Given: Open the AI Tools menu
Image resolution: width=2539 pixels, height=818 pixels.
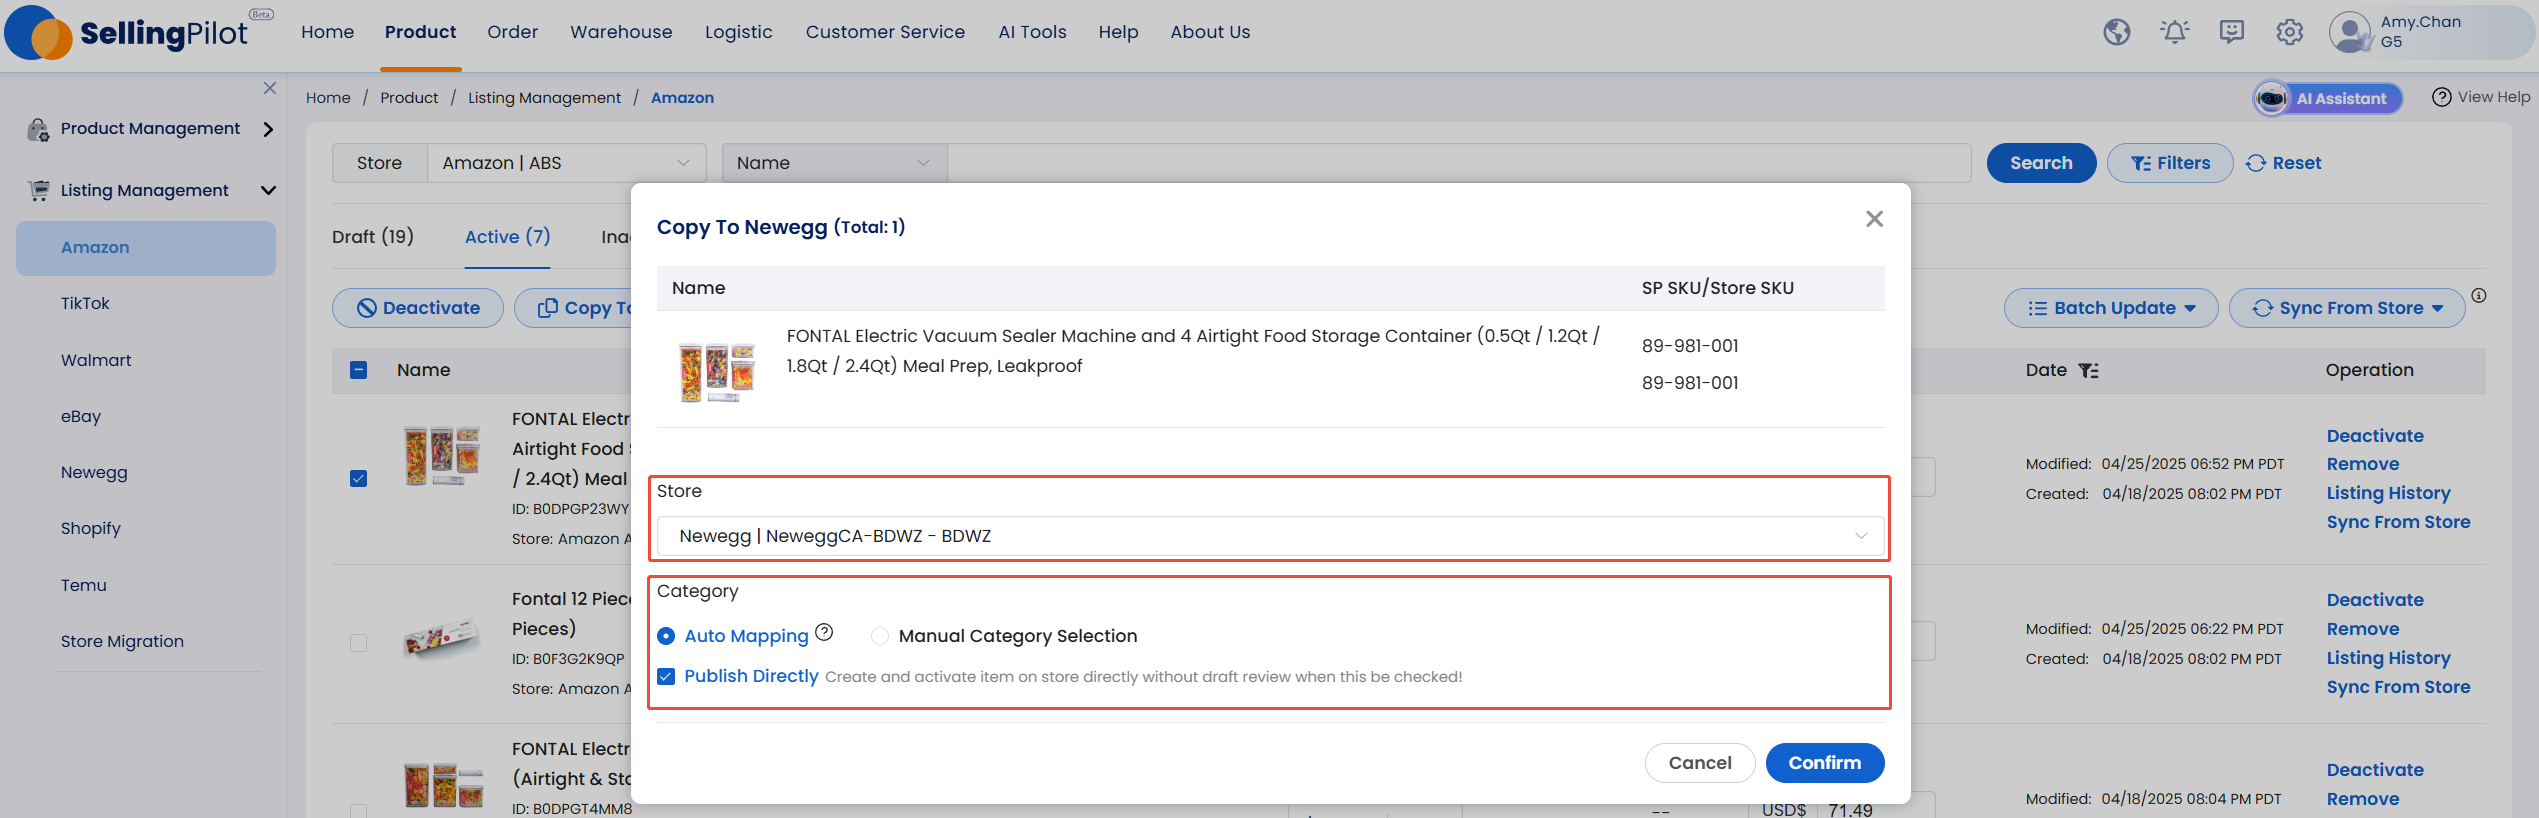Looking at the screenshot, I should point(1032,32).
